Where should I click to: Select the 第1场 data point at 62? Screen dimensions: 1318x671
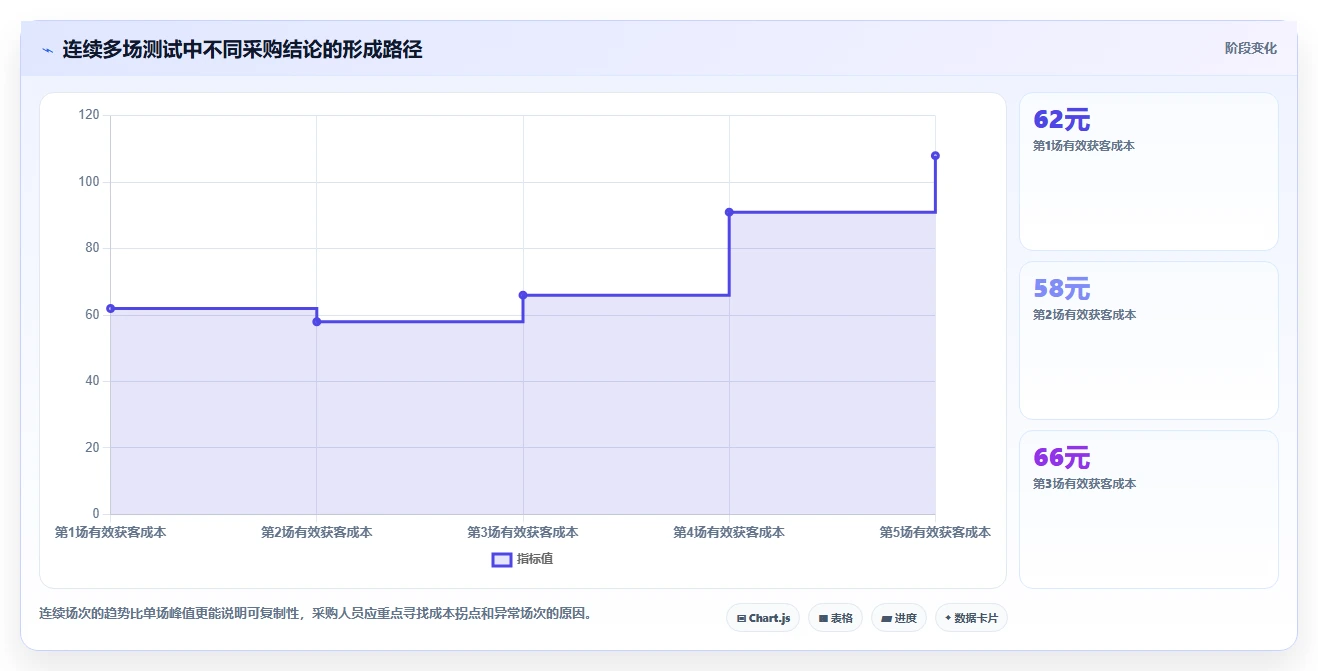tap(110, 308)
